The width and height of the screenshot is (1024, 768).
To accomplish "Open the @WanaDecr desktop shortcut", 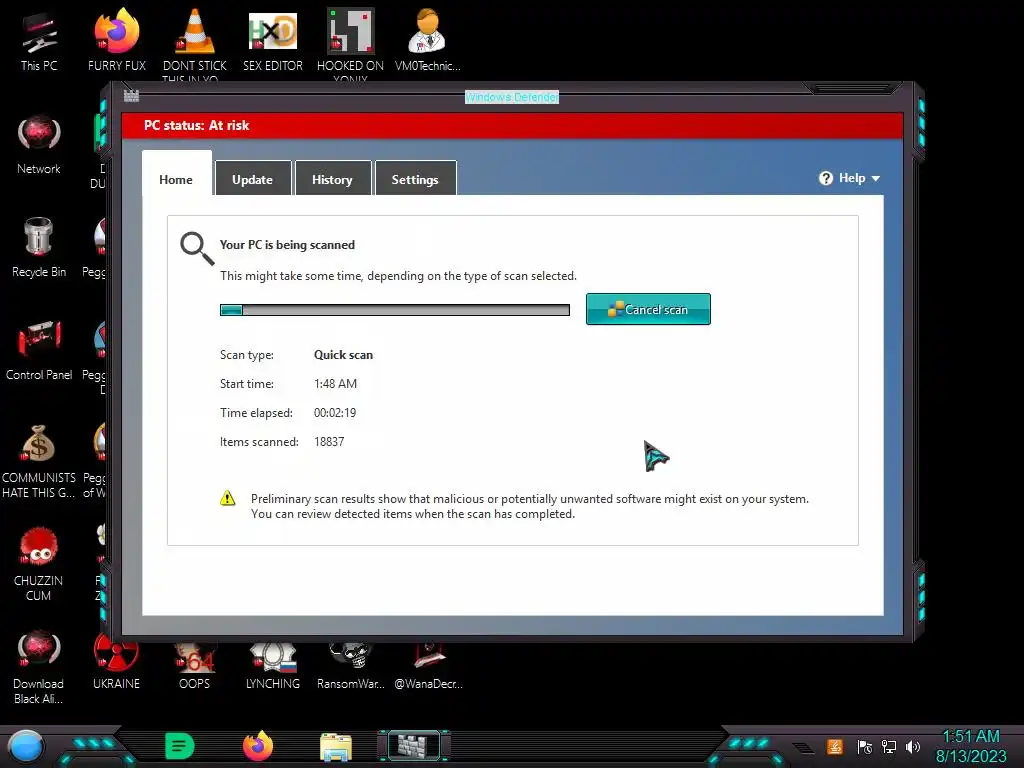I will pyautogui.click(x=428, y=666).
